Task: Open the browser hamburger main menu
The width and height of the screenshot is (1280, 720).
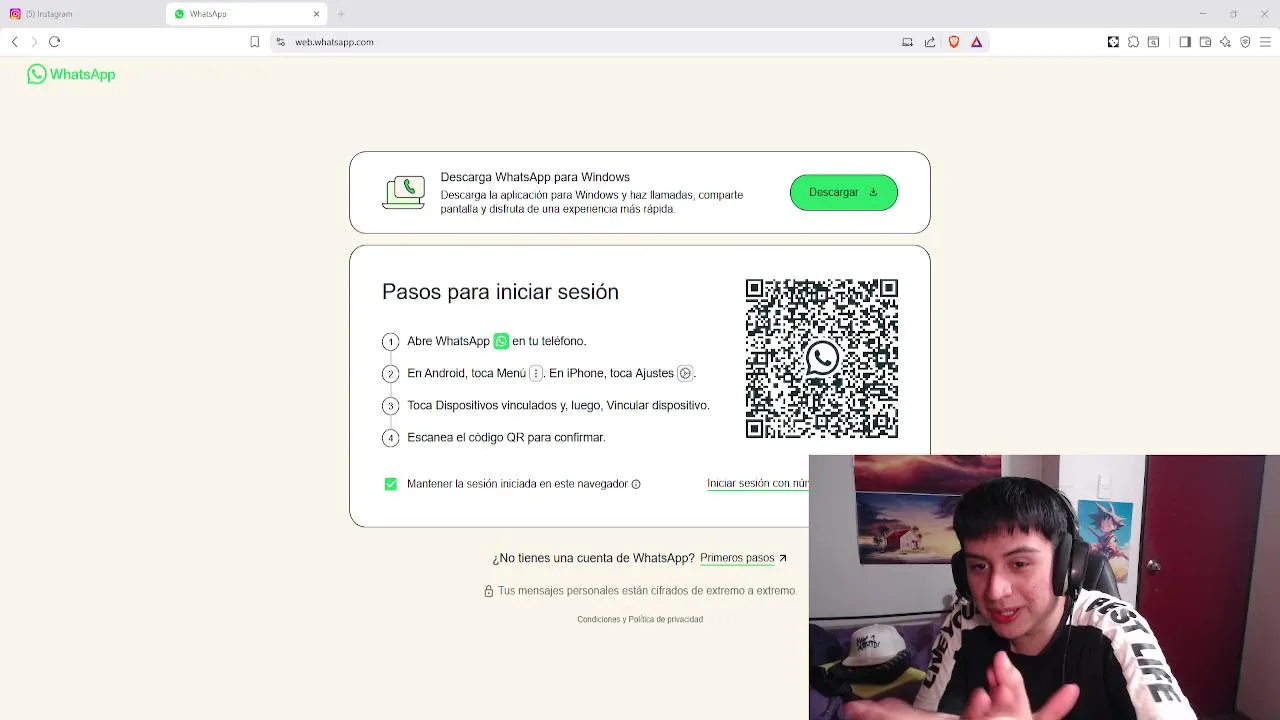Action: coord(1265,42)
